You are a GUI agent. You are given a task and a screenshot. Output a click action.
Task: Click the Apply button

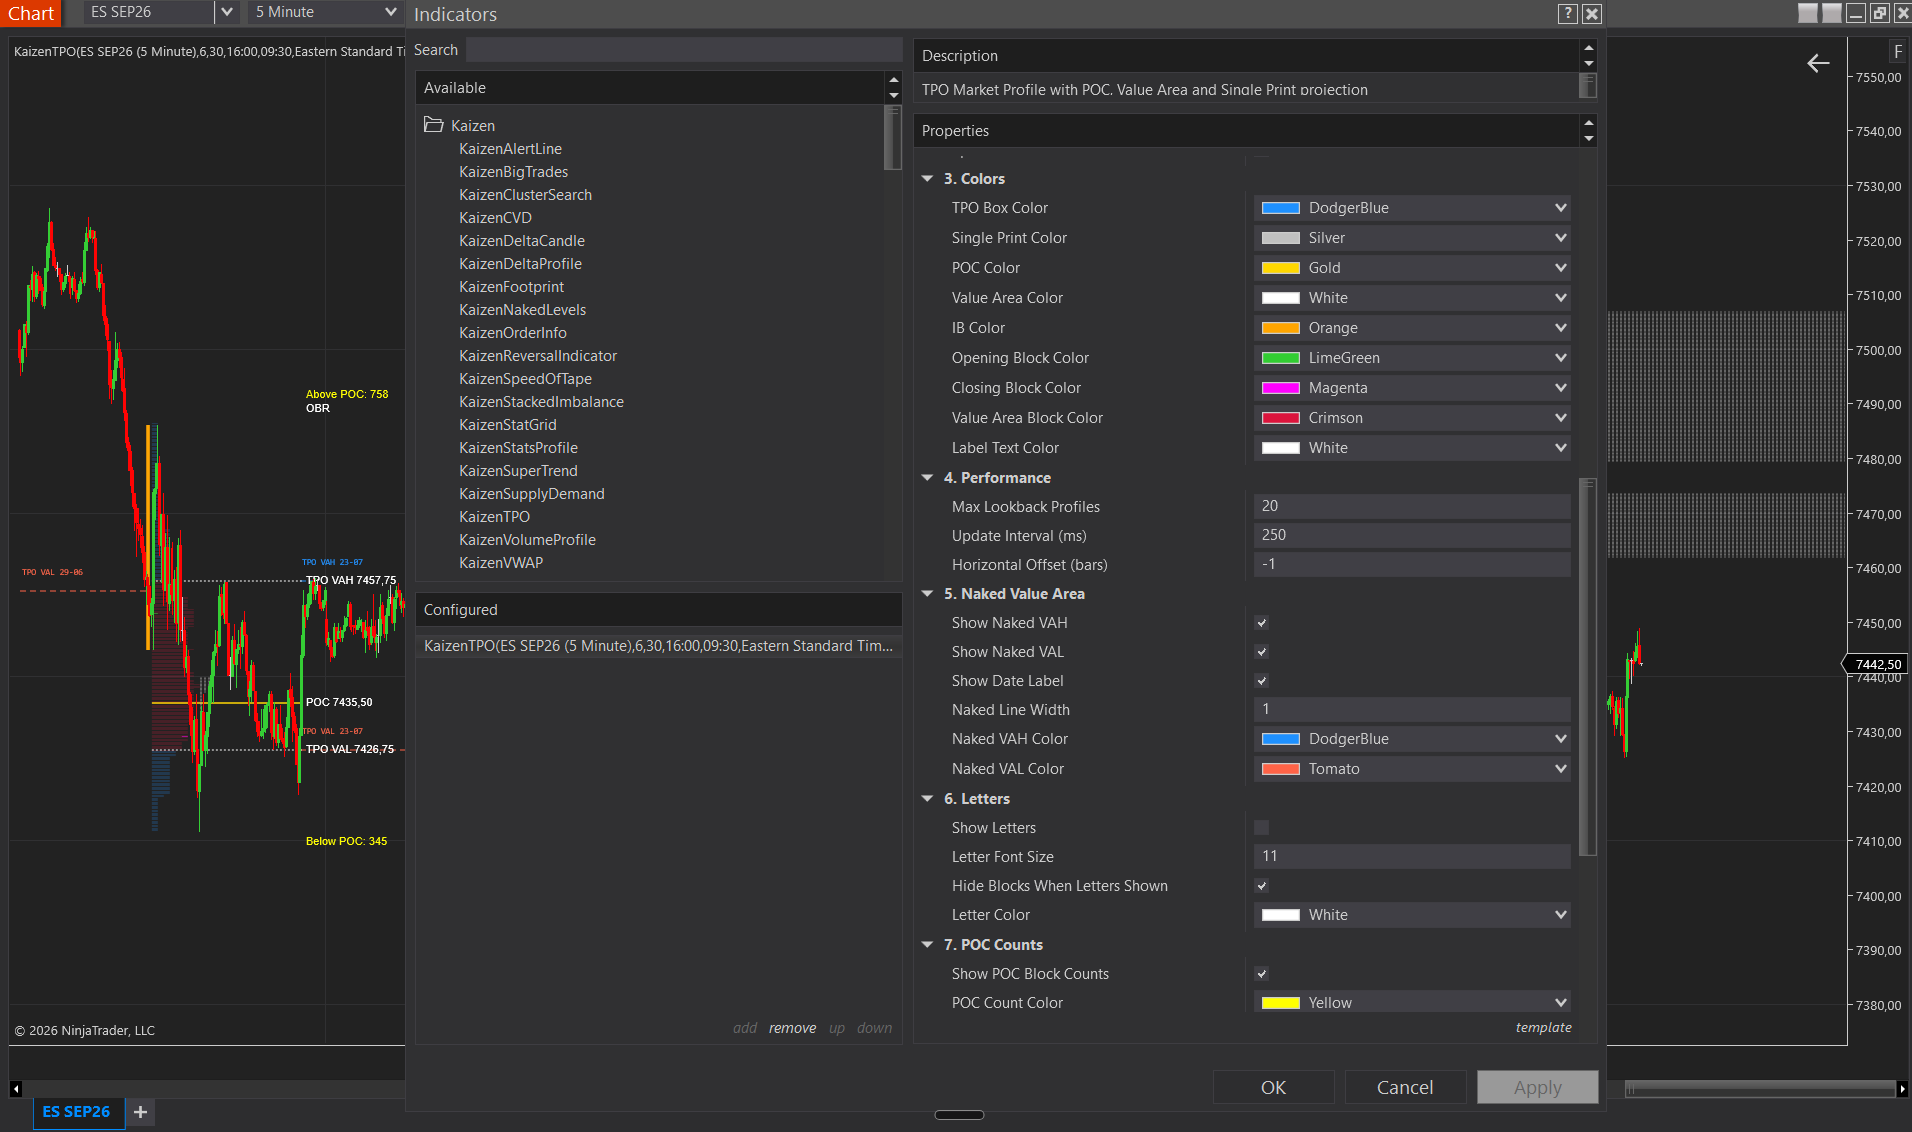pyautogui.click(x=1537, y=1087)
